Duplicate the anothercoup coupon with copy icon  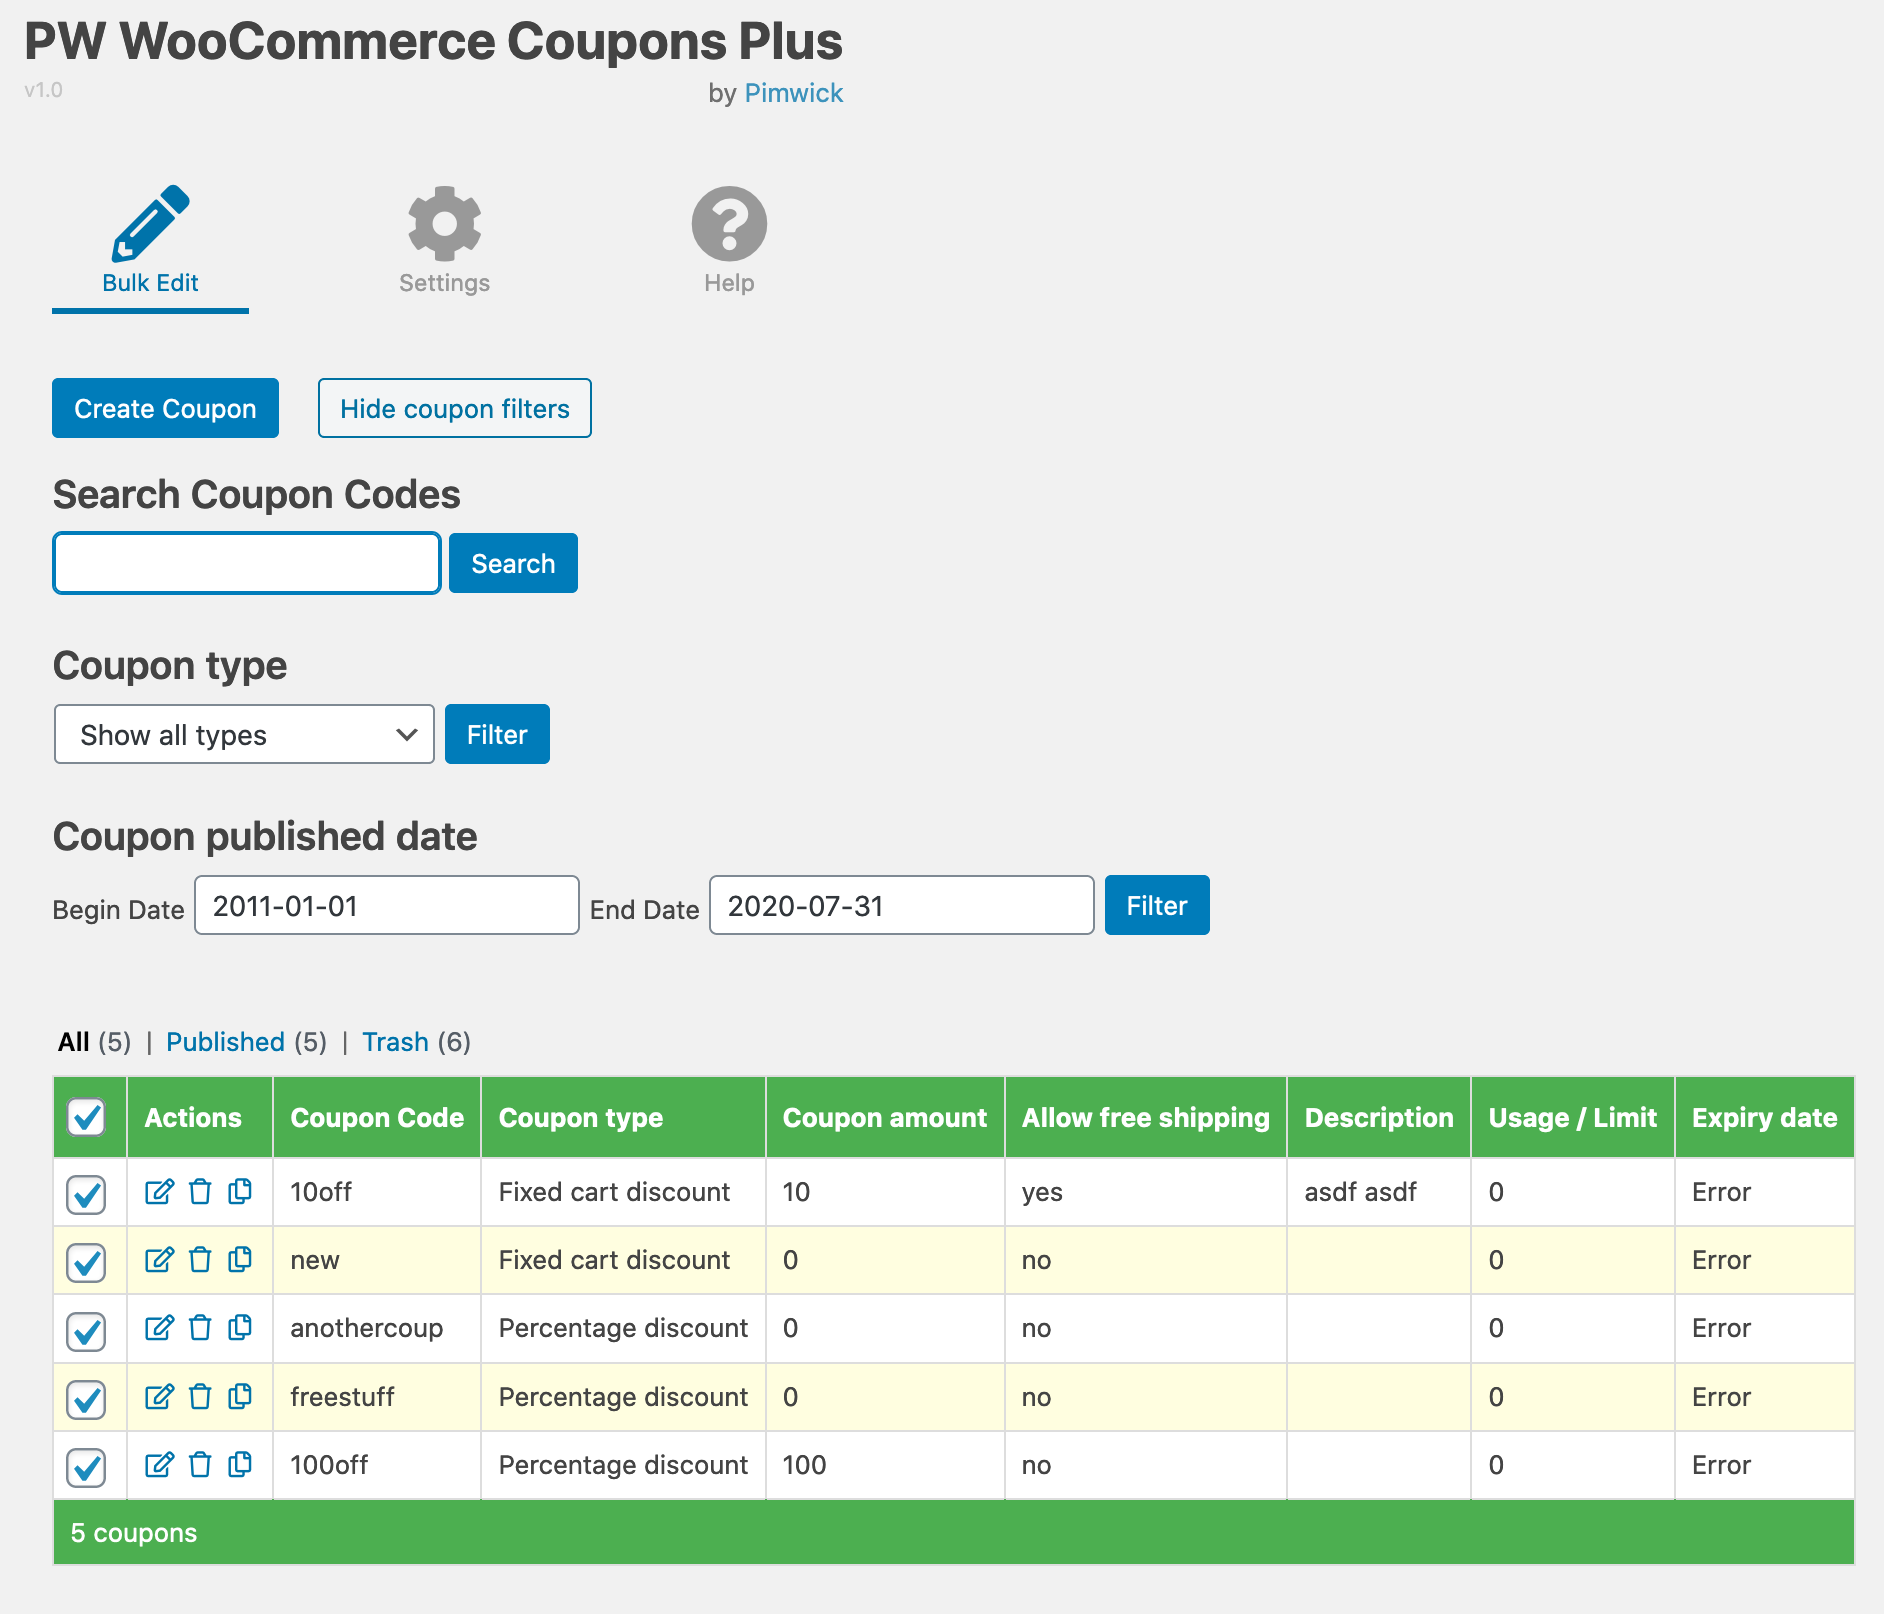(240, 1328)
